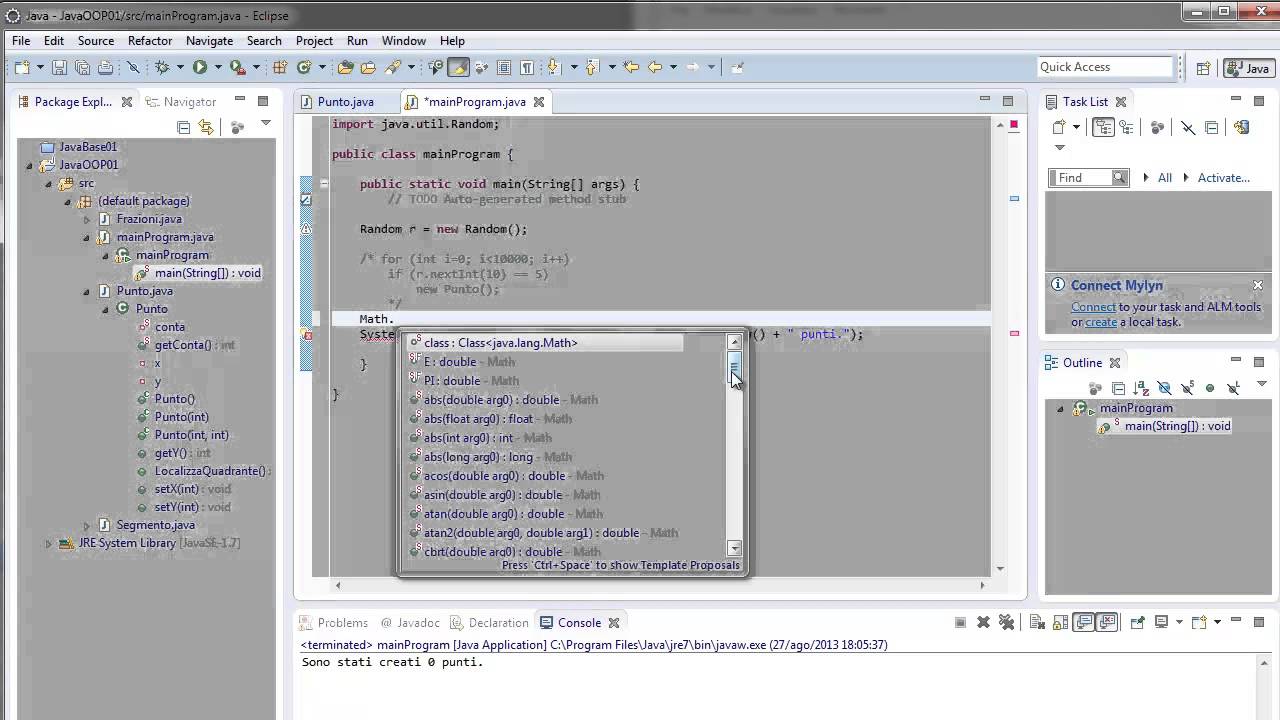Expand Frazioni.java in Package Explorer

86,219
